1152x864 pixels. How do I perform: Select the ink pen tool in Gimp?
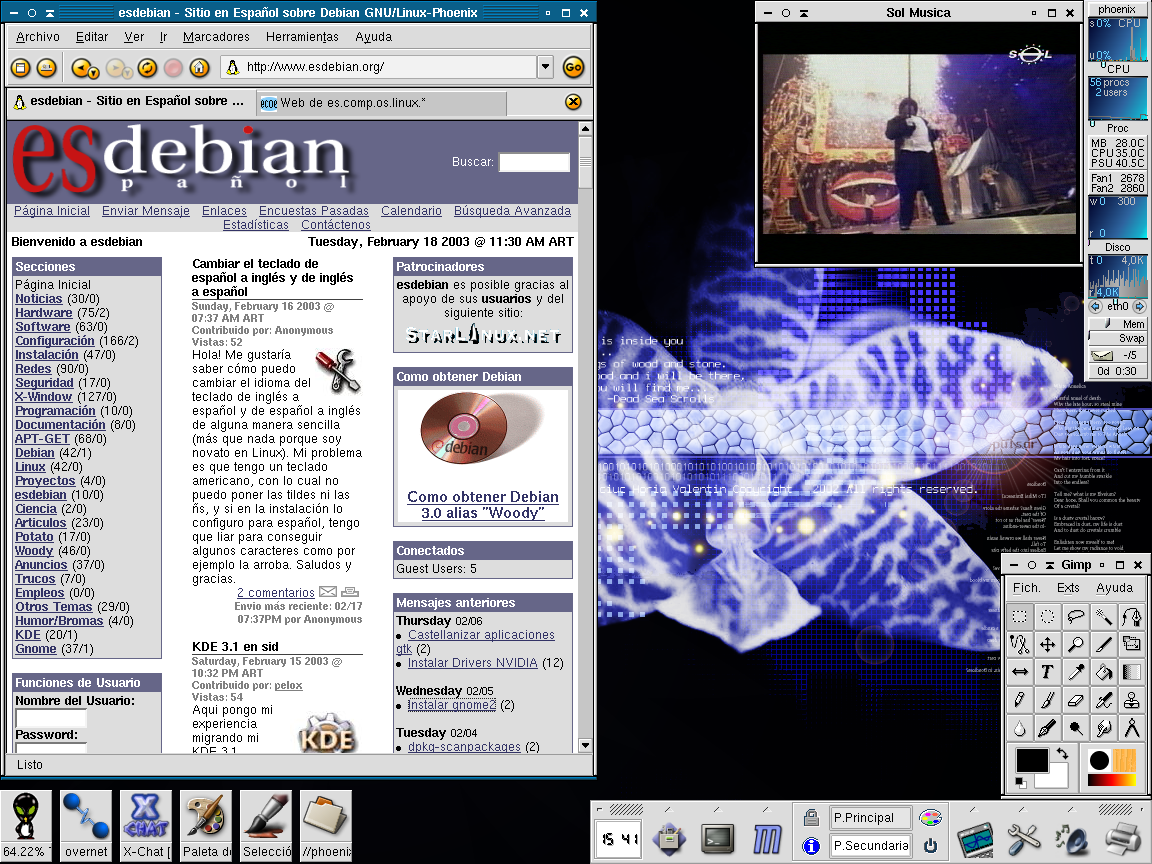1047,728
